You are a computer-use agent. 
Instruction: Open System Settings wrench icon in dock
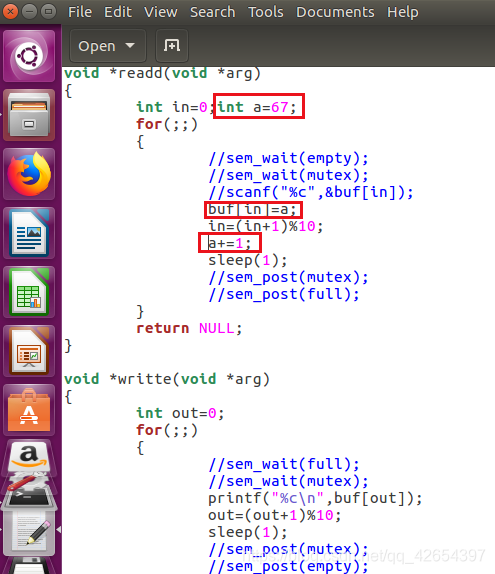[27, 481]
